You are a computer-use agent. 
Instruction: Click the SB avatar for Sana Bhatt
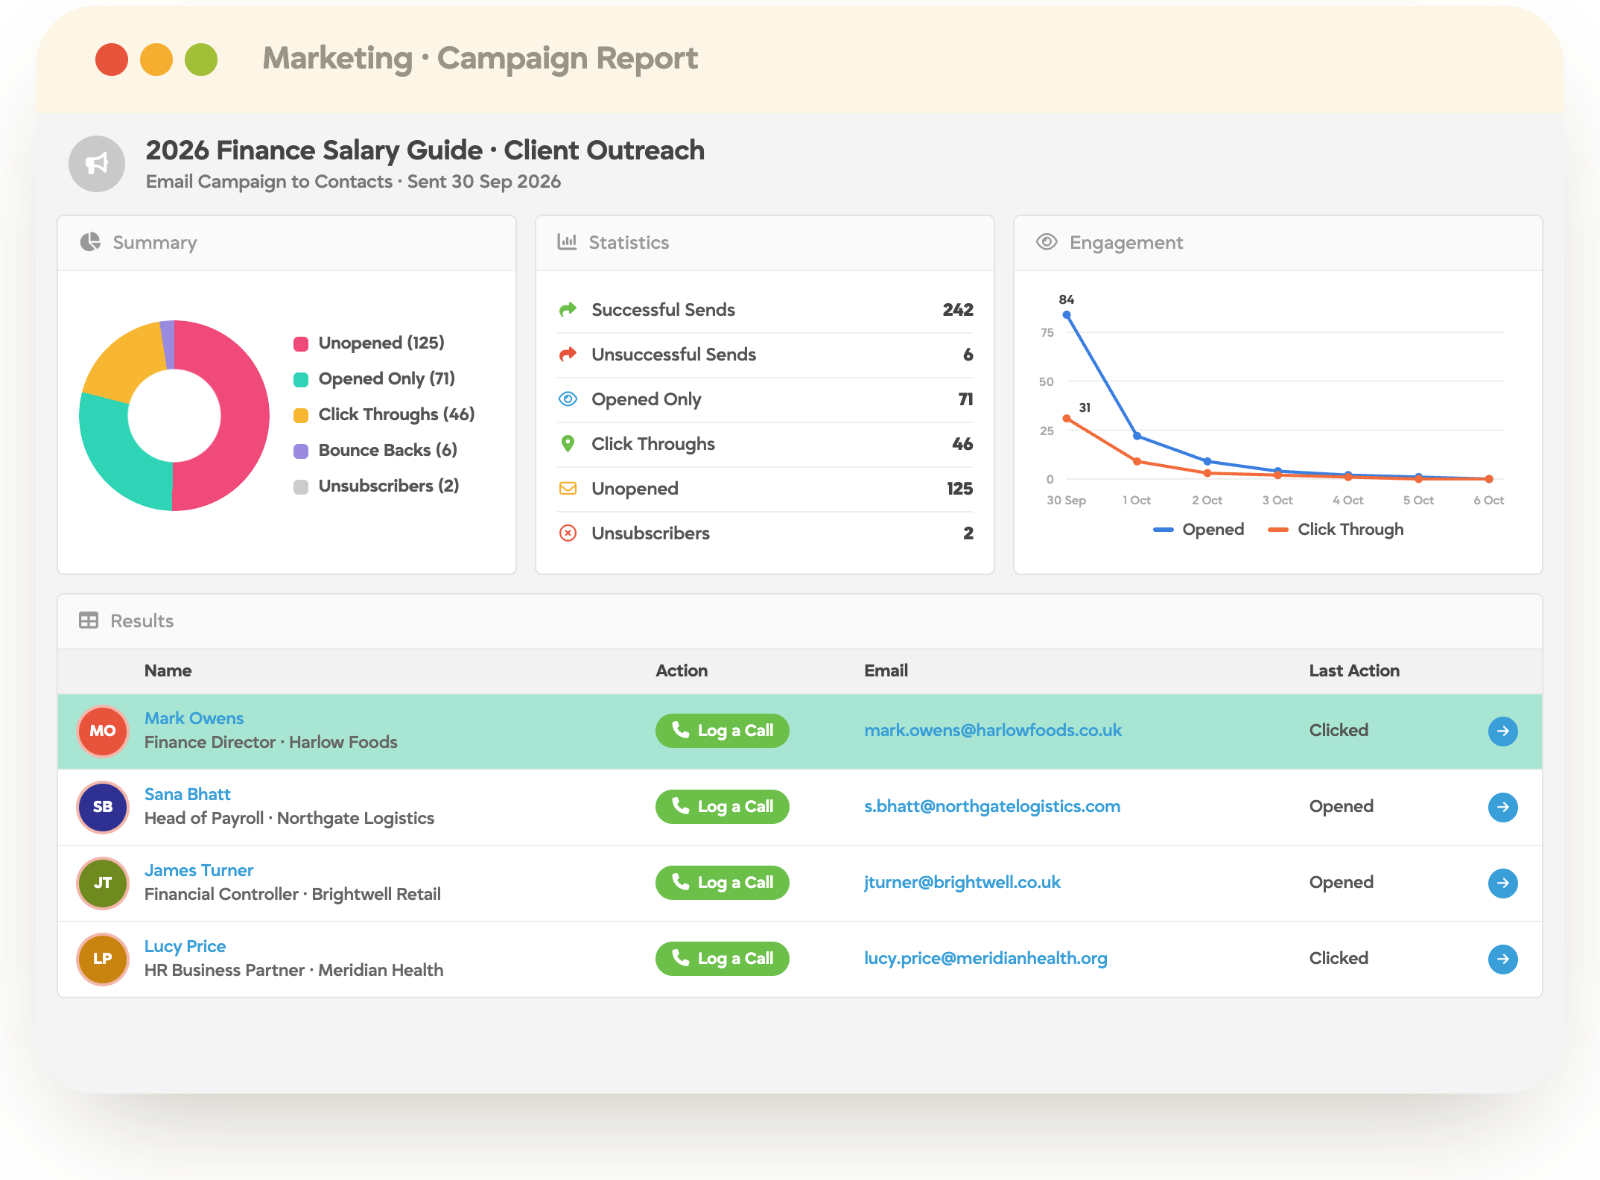[x=103, y=807]
